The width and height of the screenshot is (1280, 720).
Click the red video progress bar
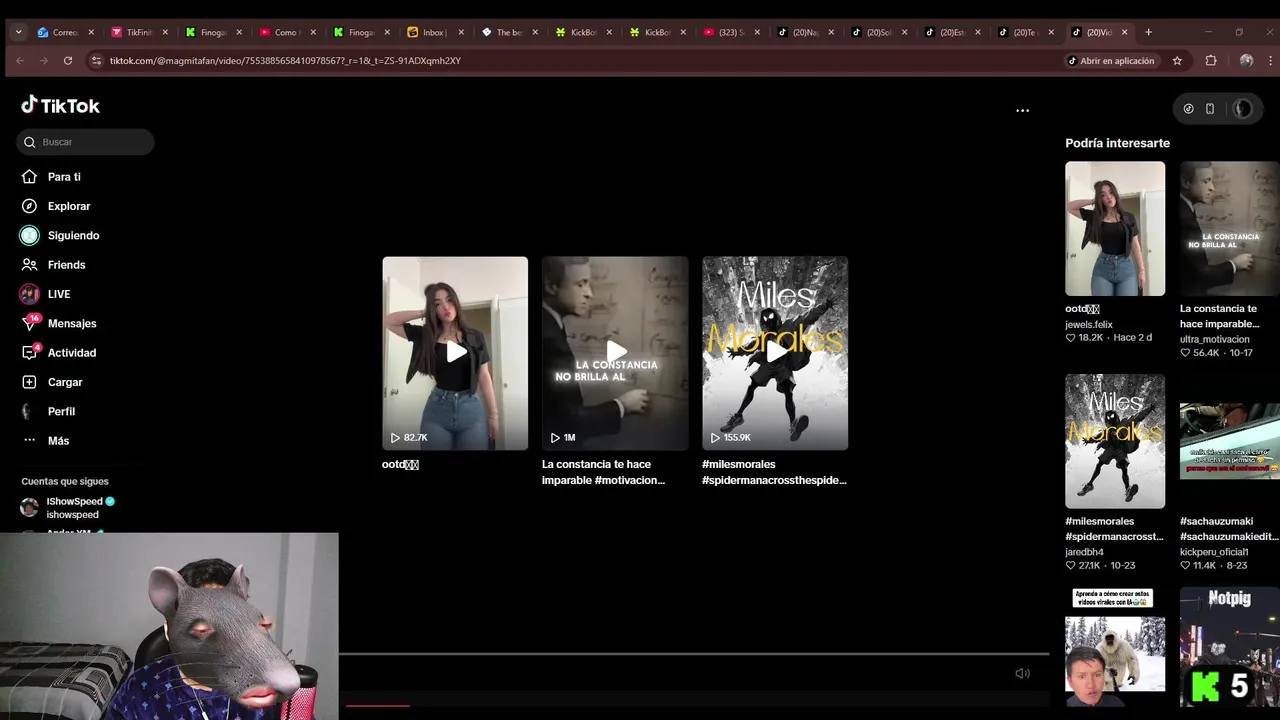[x=377, y=706]
